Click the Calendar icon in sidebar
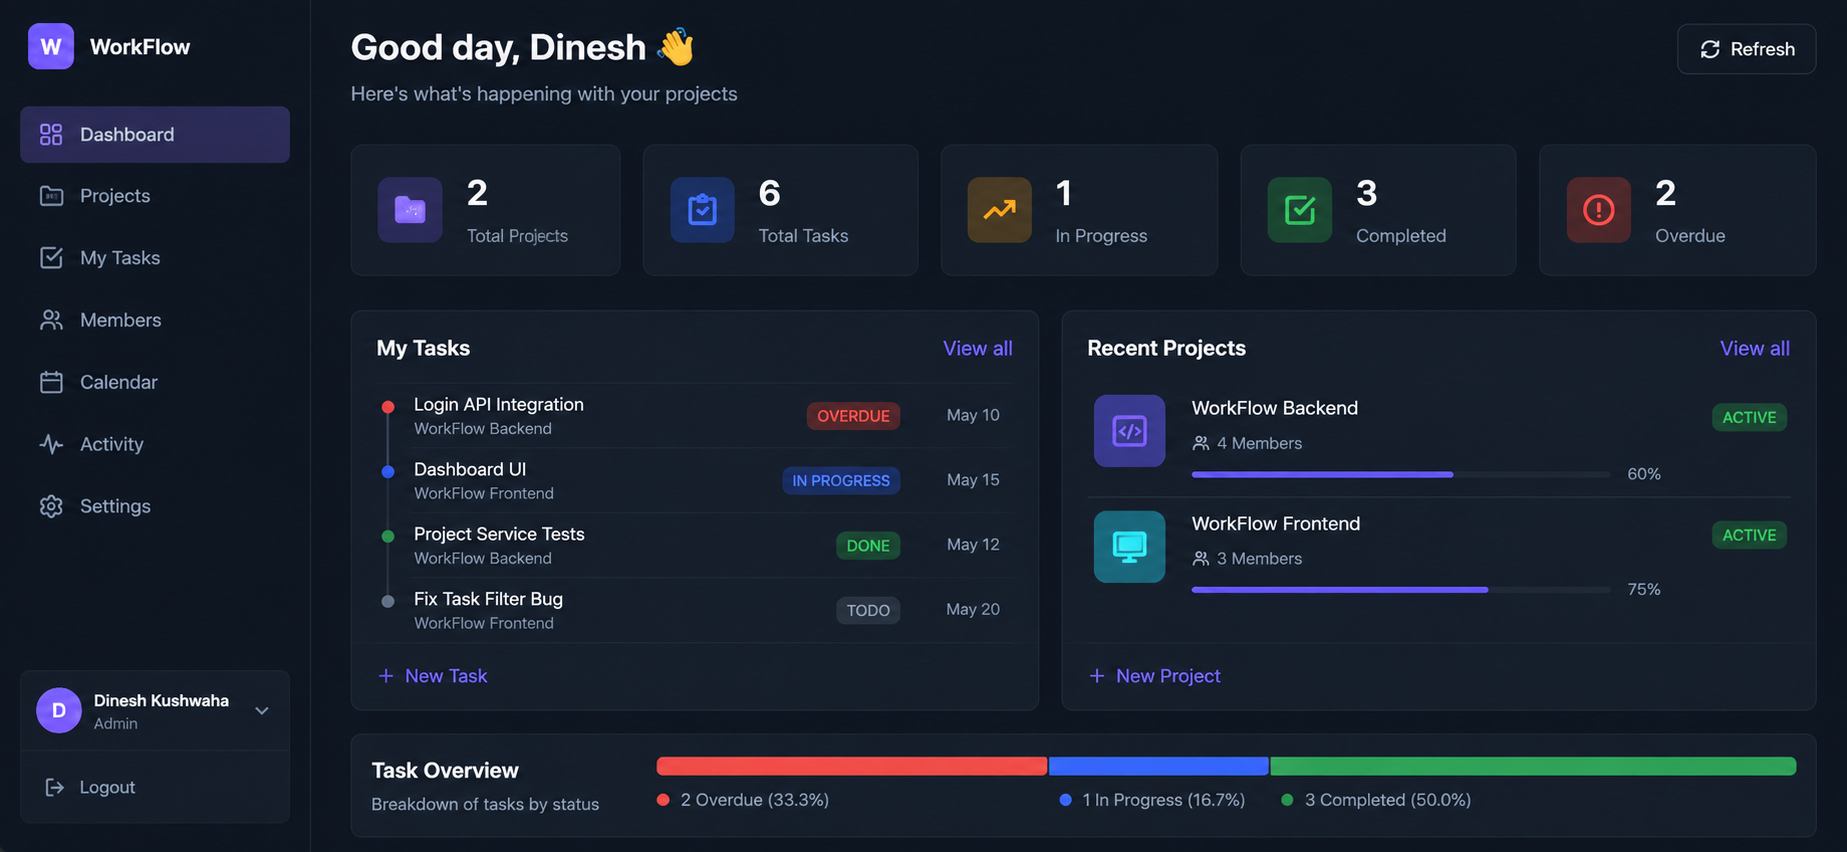The width and height of the screenshot is (1847, 852). 51,382
